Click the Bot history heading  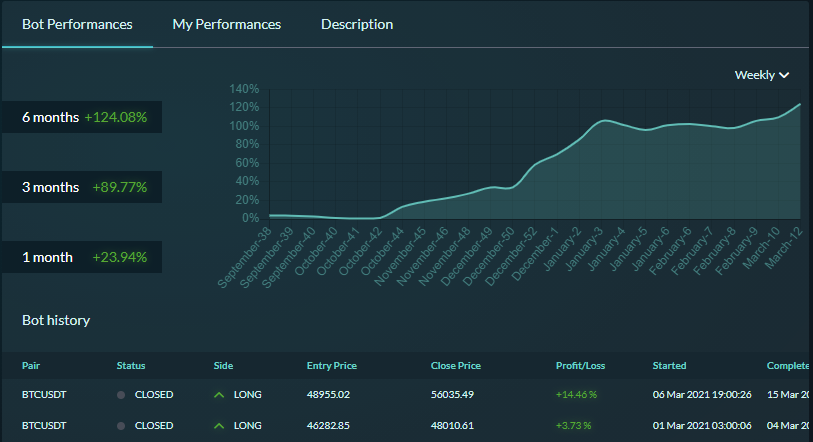pyautogui.click(x=56, y=321)
